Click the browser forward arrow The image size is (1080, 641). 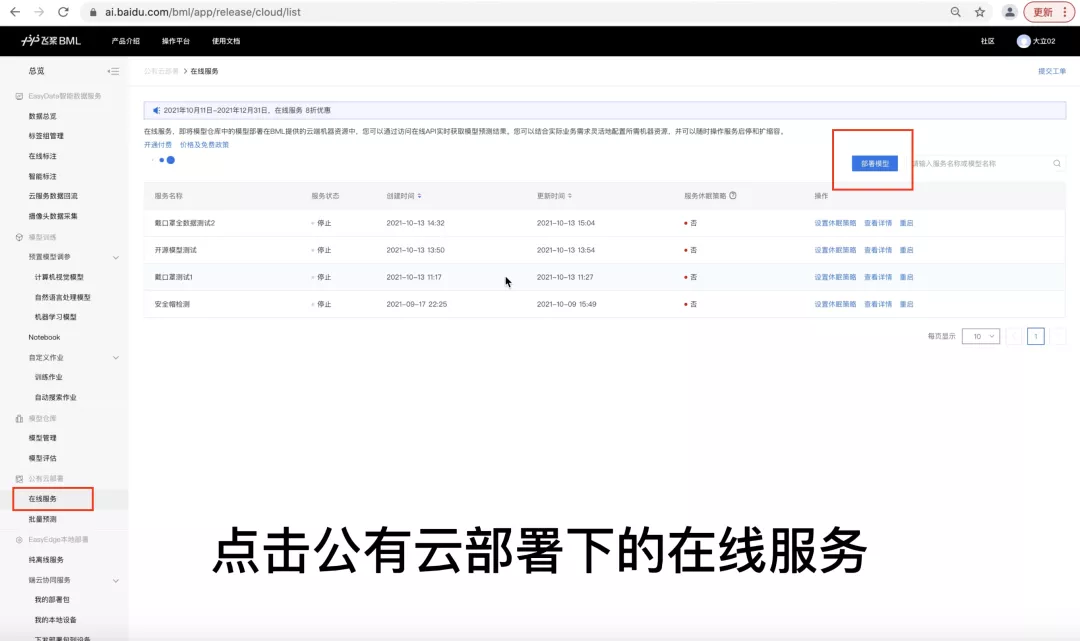(x=39, y=12)
